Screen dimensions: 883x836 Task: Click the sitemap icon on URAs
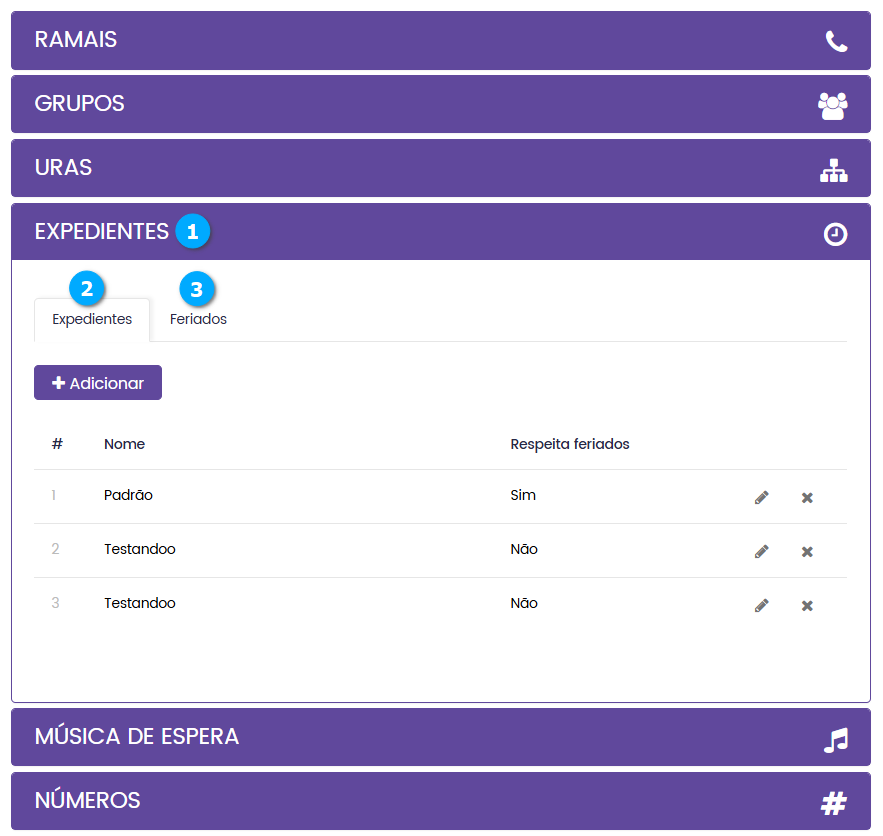pyautogui.click(x=833, y=169)
